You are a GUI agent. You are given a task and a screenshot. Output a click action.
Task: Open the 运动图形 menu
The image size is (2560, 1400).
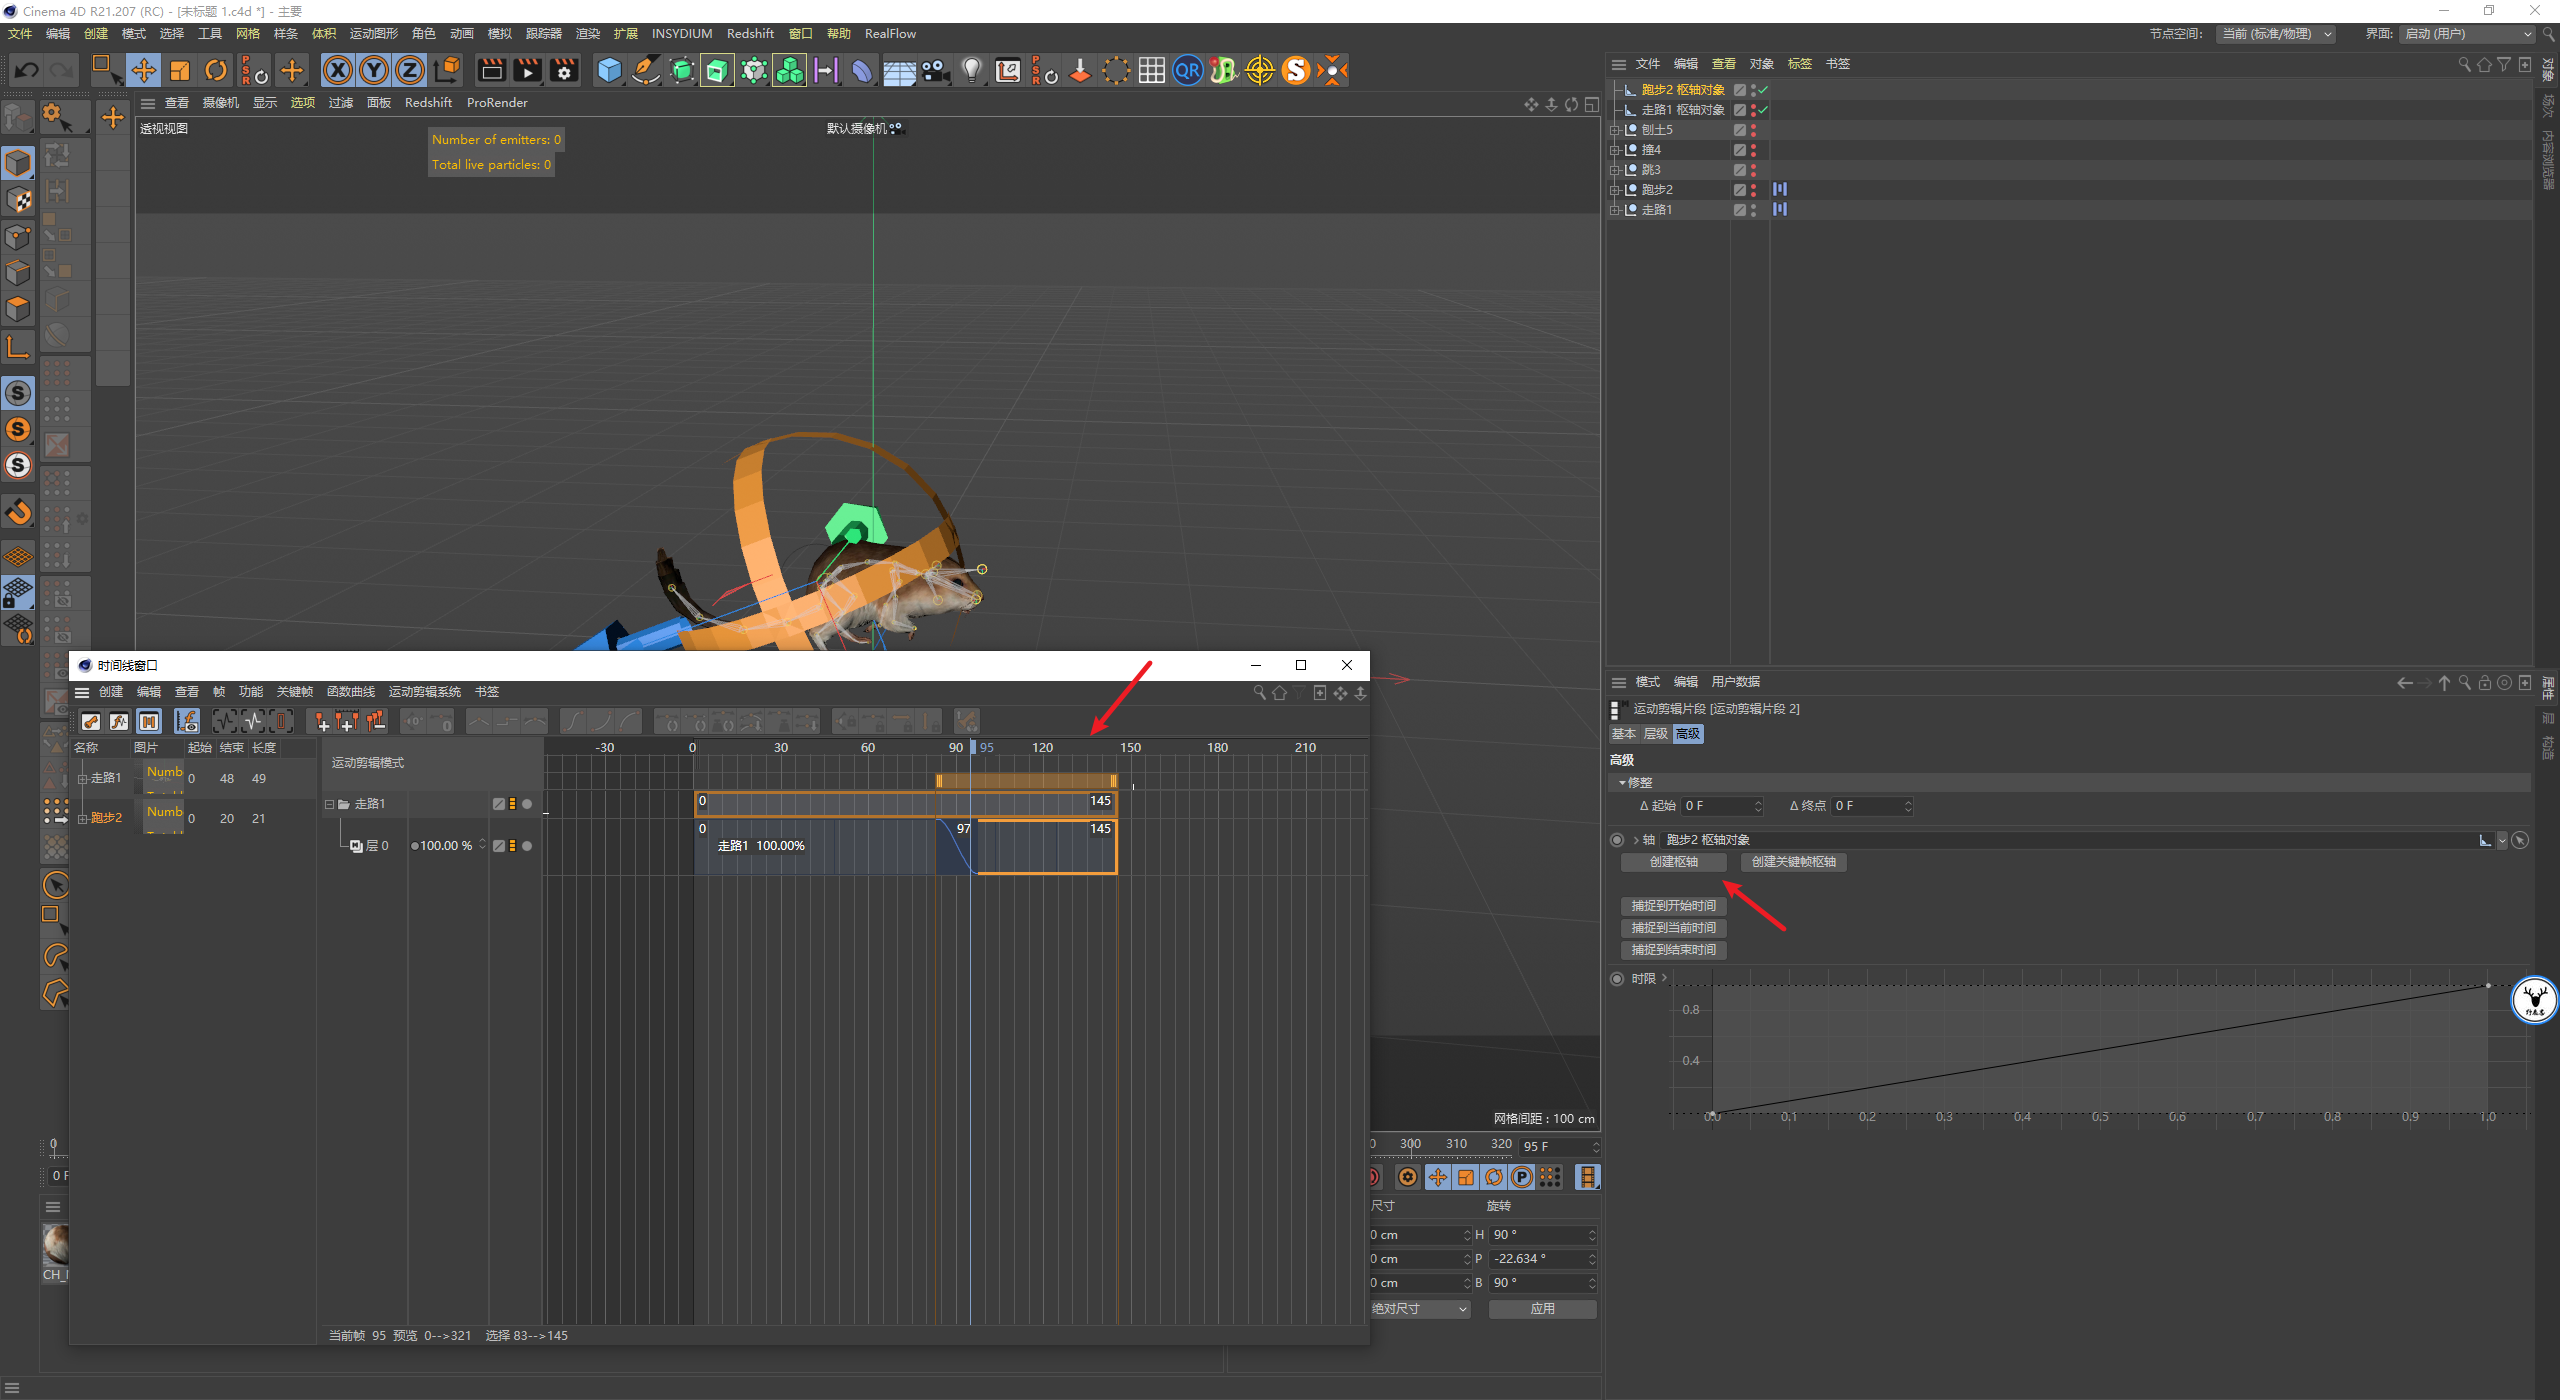(x=373, y=34)
